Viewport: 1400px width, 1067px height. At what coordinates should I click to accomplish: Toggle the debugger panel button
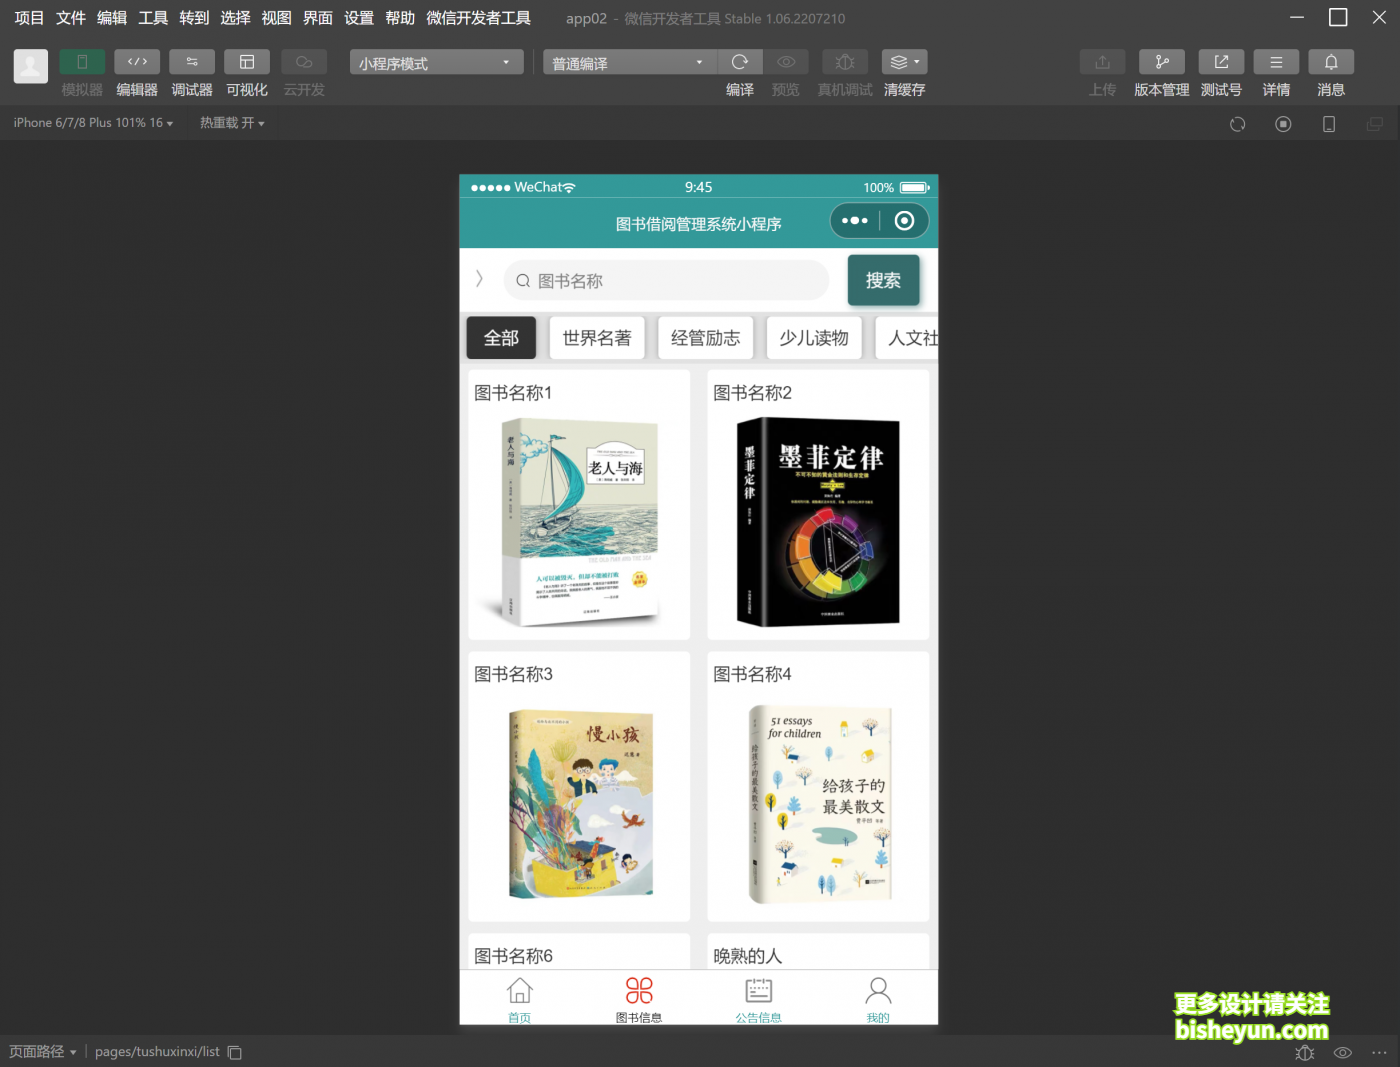pos(192,62)
